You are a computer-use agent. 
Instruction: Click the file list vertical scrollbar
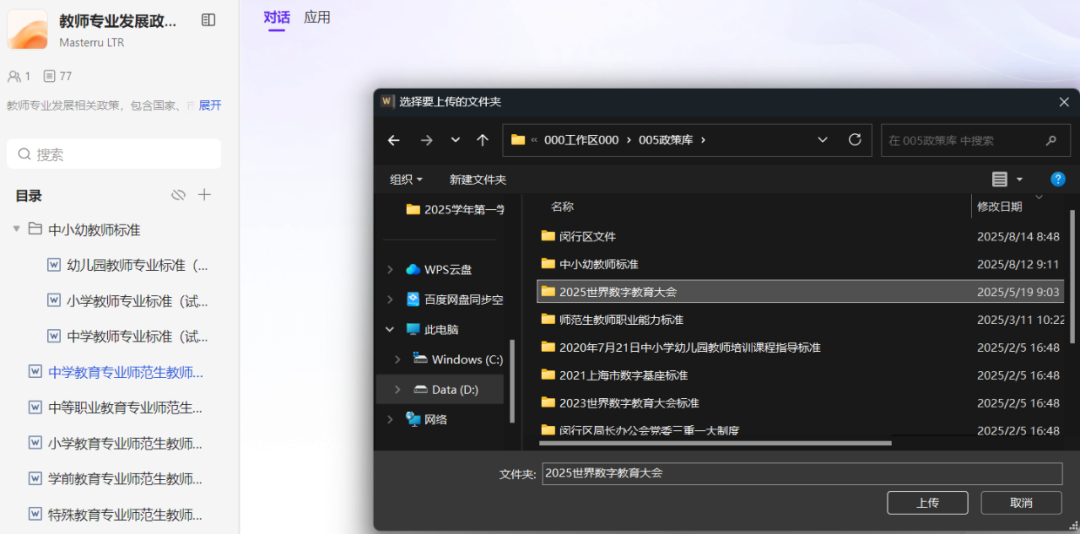coord(1071,277)
